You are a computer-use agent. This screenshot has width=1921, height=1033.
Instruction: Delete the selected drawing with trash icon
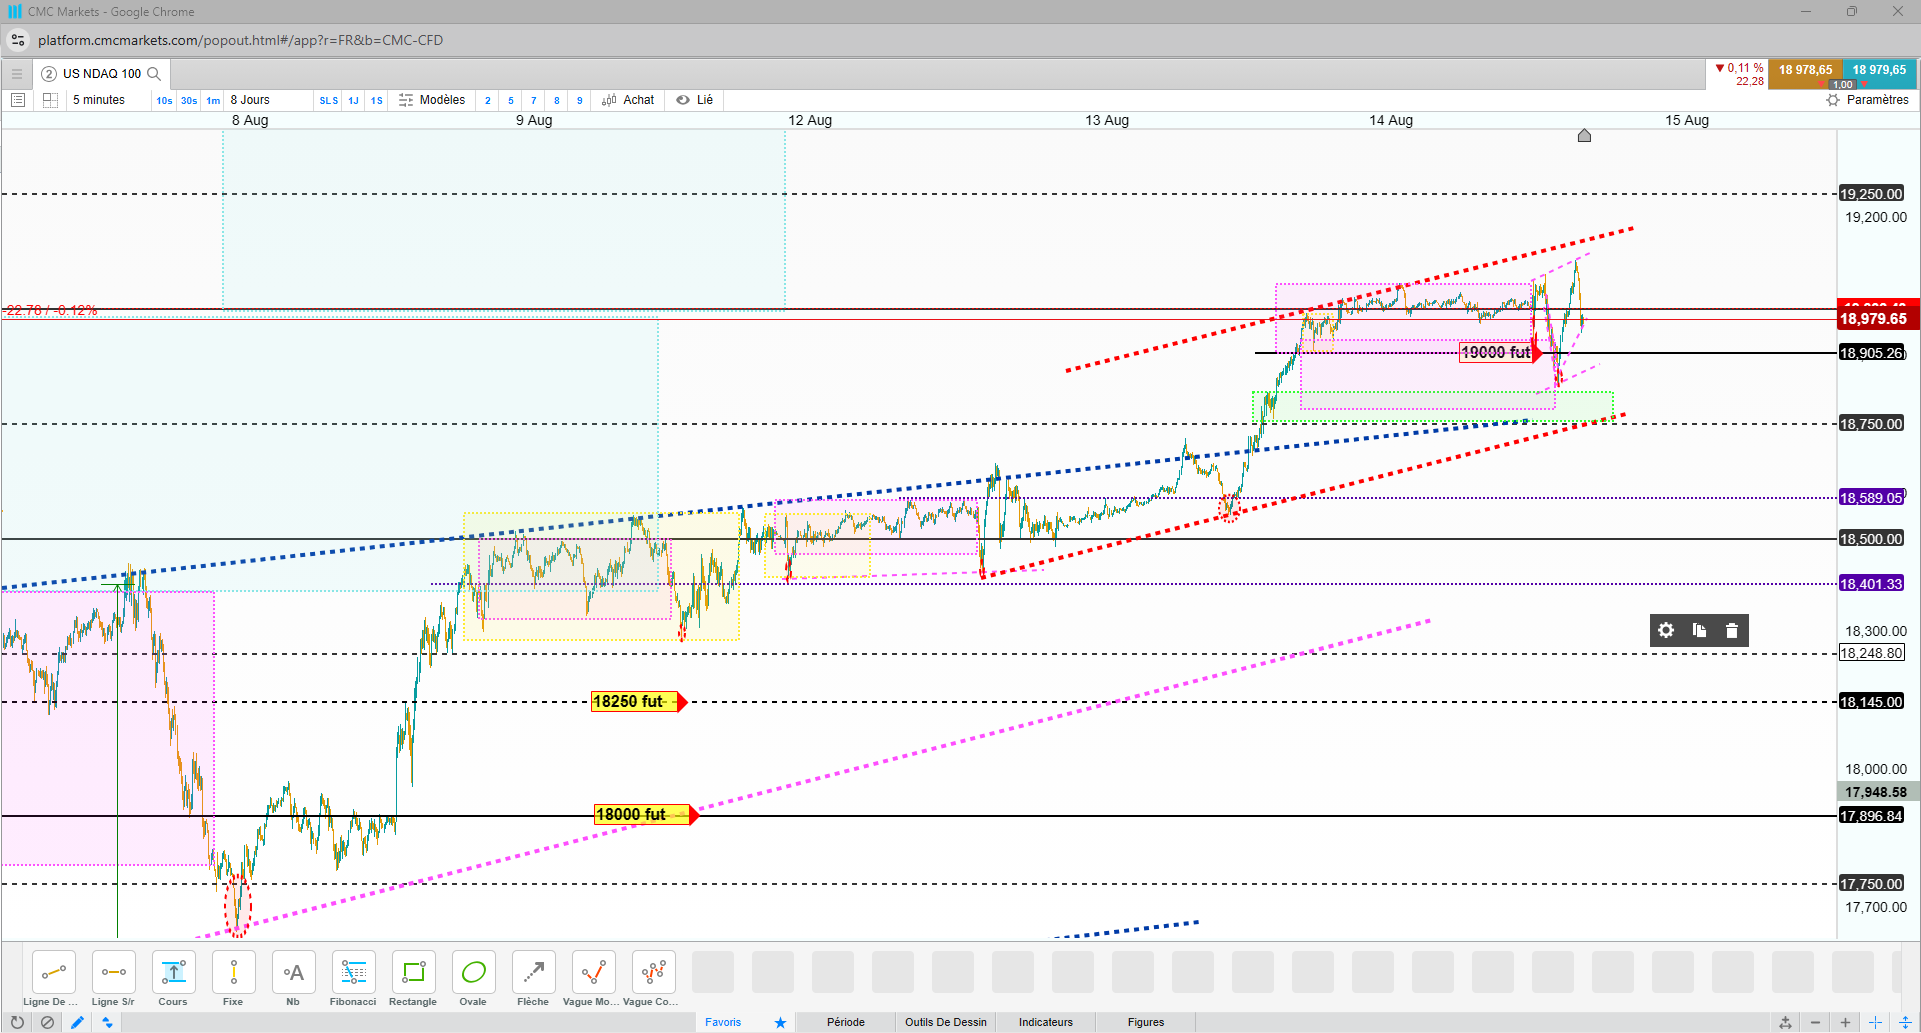1732,630
